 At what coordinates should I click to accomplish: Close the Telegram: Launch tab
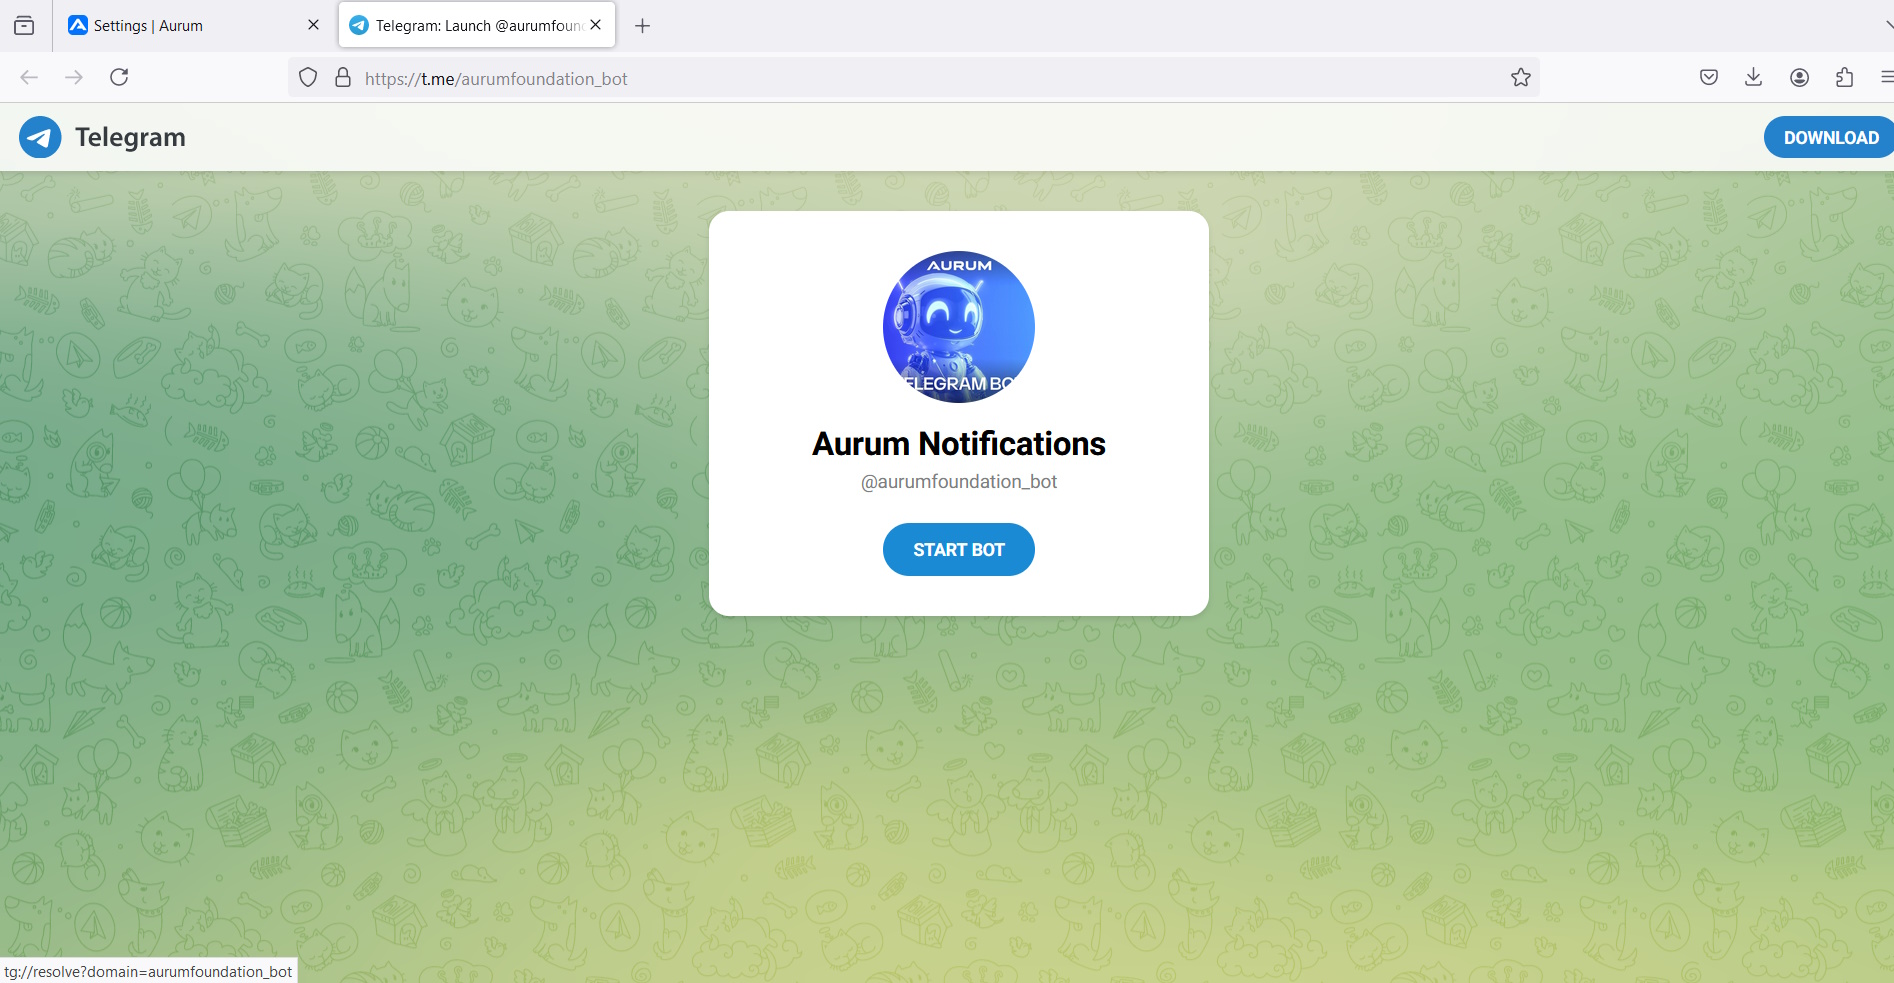click(596, 25)
